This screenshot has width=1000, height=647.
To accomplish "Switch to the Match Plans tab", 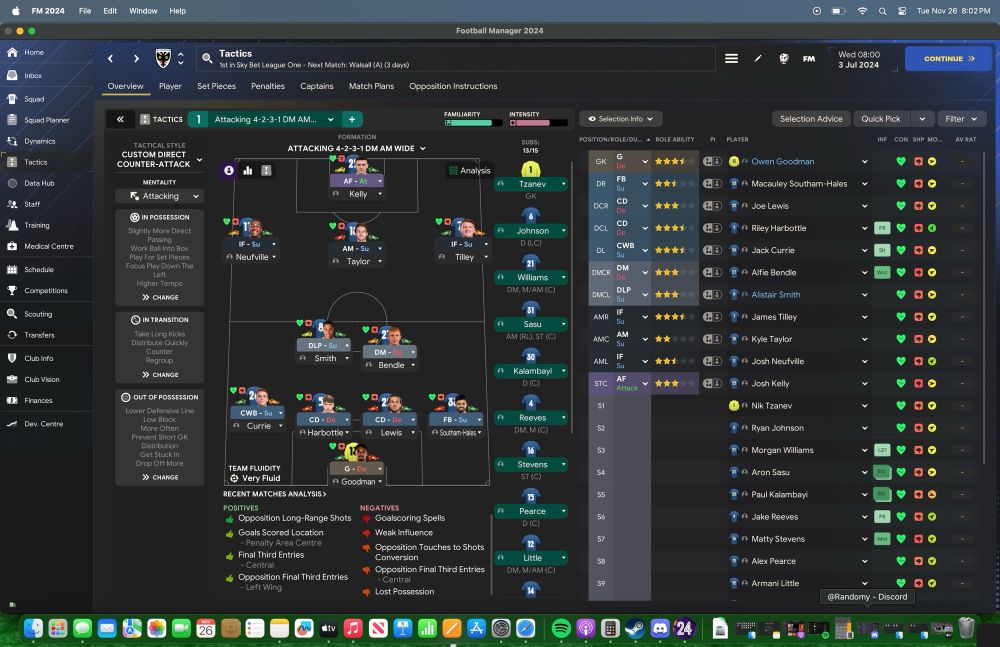I will pyautogui.click(x=371, y=86).
